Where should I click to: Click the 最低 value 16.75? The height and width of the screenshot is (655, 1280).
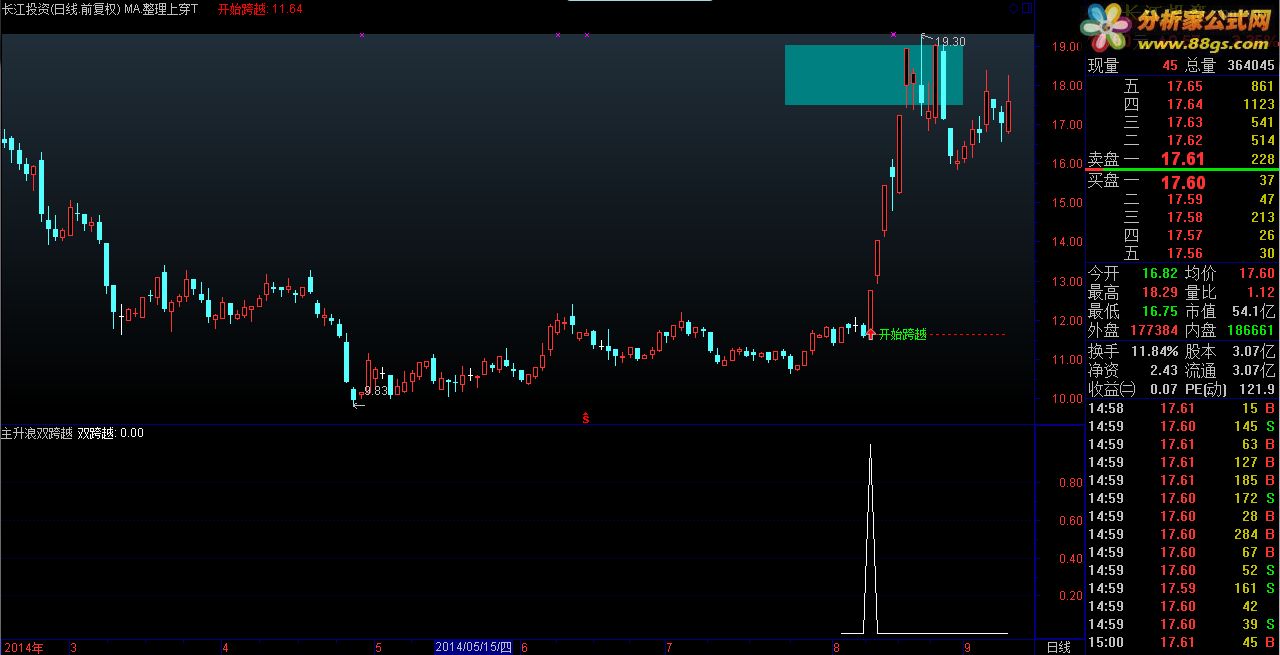click(x=1159, y=311)
